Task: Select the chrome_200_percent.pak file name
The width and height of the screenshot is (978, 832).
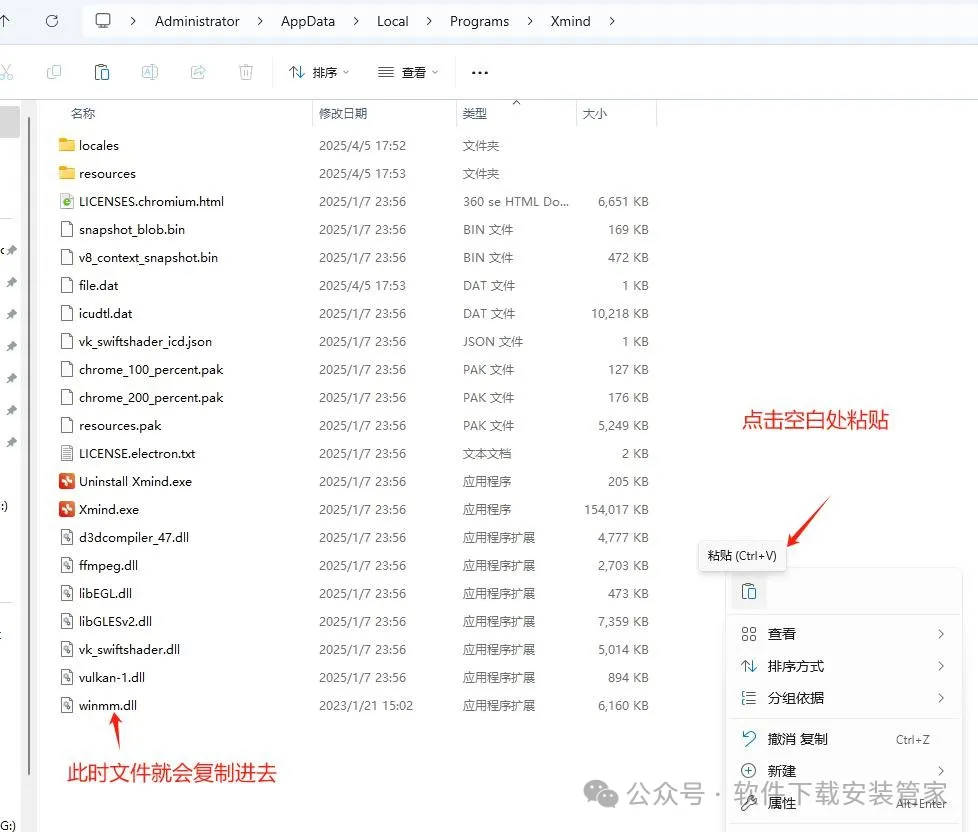Action: (151, 397)
